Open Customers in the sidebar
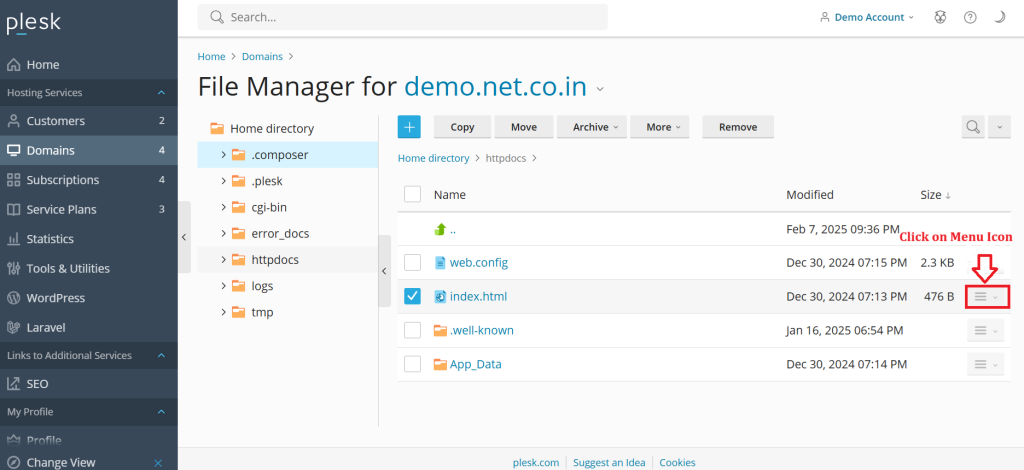Screen dimensions: 1024x470 coord(89,121)
